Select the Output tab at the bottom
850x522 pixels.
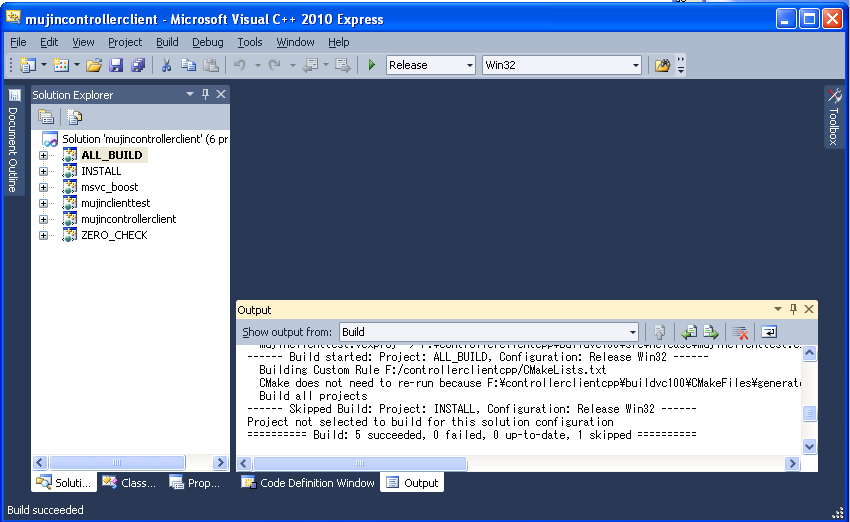coord(413,482)
